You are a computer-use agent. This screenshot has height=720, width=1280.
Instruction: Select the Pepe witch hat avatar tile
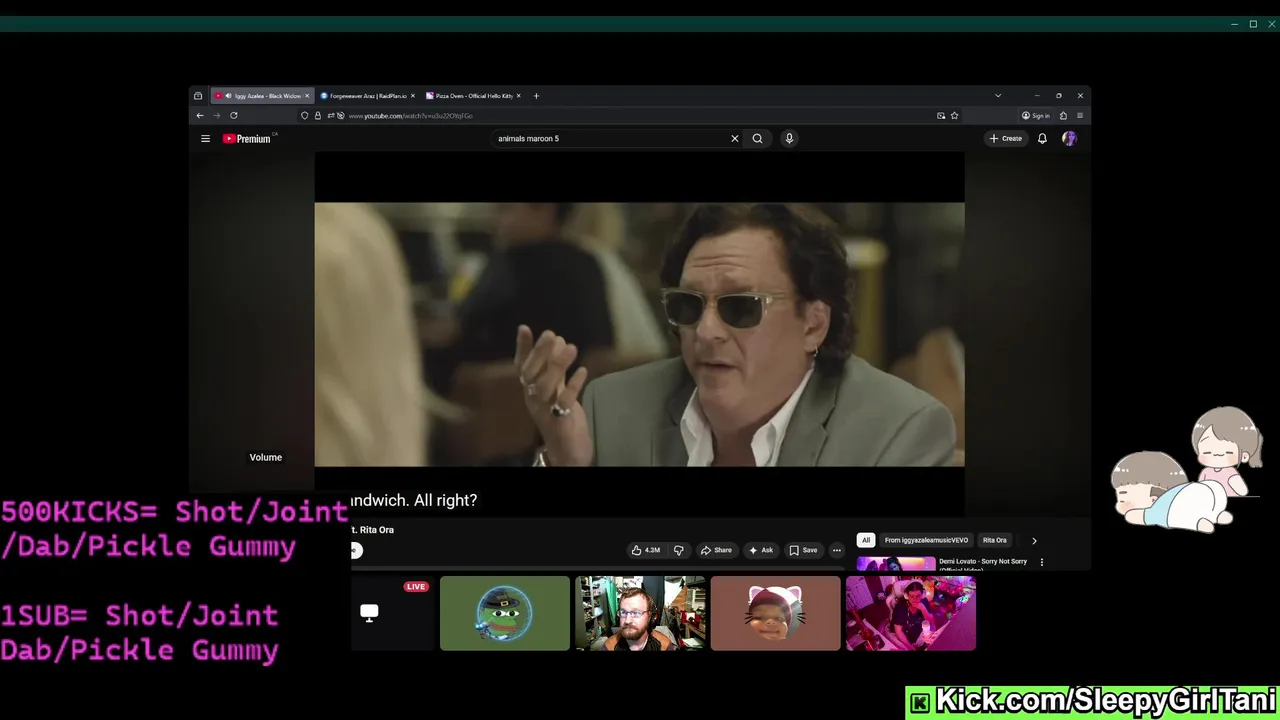tap(505, 613)
